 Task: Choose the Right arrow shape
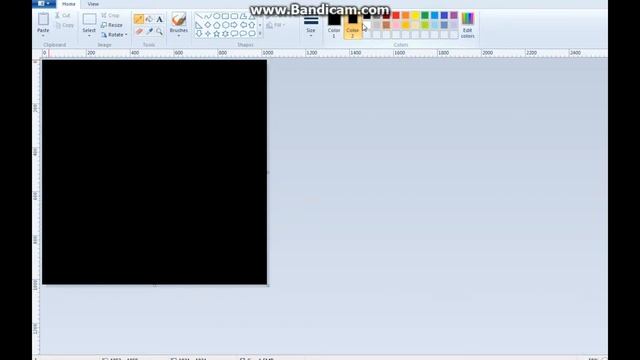pyautogui.click(x=234, y=25)
